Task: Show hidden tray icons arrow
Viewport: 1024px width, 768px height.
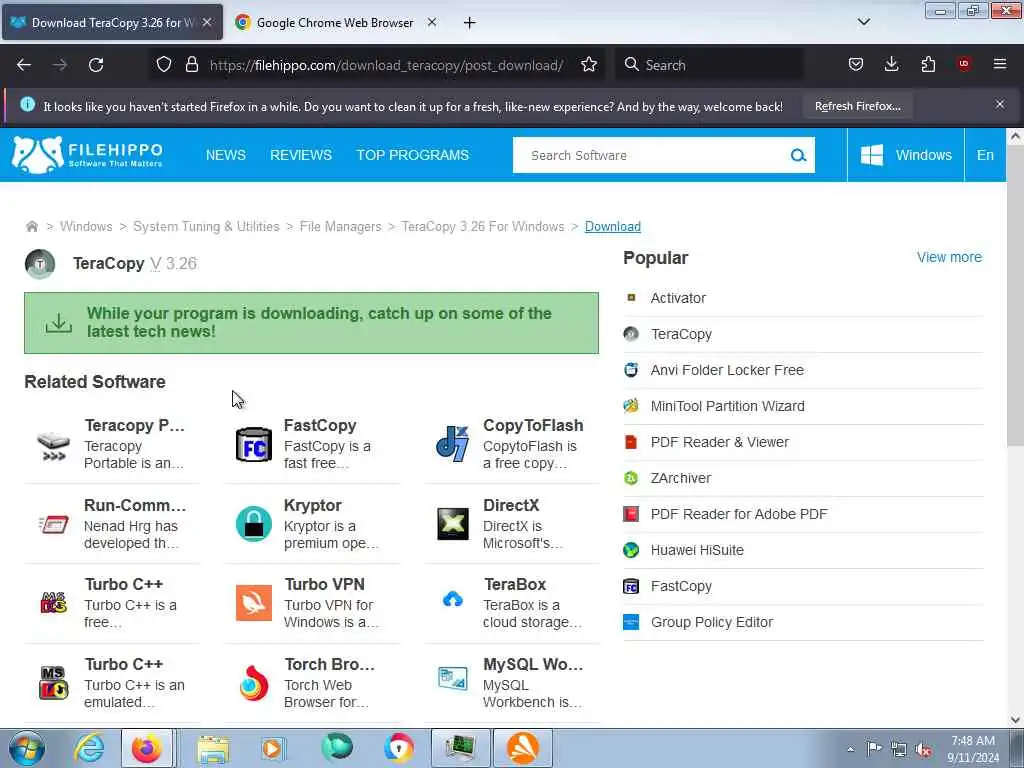Action: coord(850,749)
